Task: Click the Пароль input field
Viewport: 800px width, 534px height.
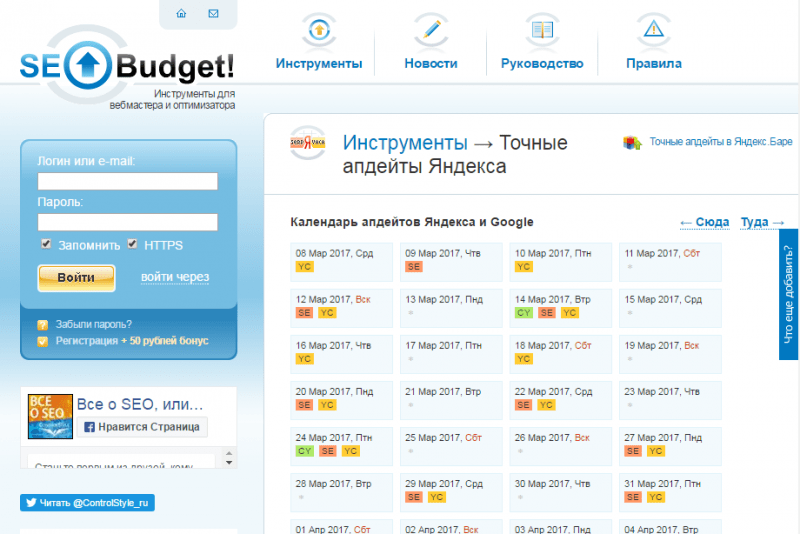Action: pos(128,222)
